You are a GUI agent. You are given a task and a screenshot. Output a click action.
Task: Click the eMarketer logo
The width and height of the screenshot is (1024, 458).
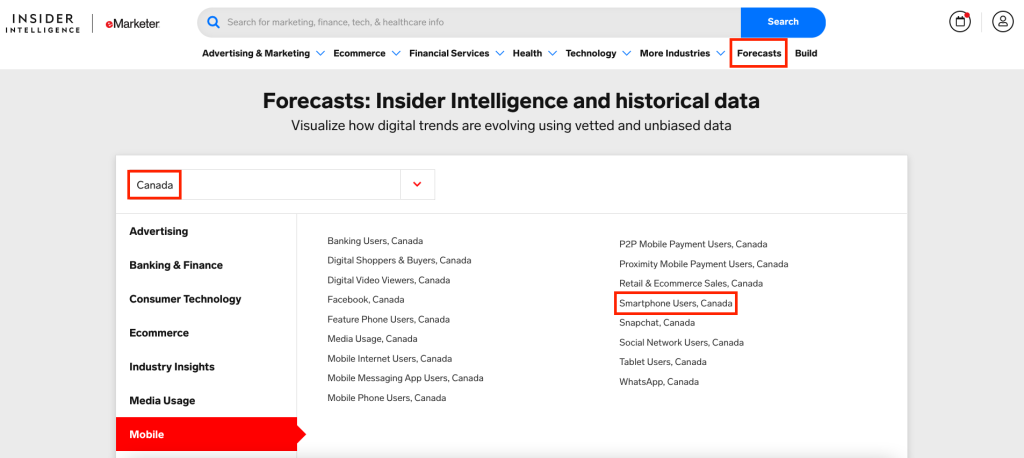133,24
